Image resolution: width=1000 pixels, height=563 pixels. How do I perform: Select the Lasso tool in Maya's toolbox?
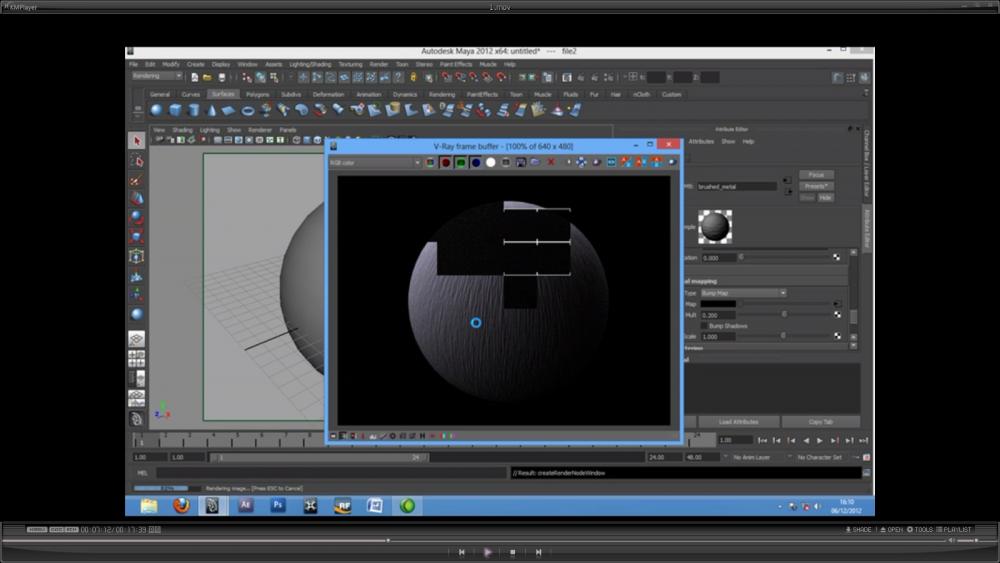point(136,160)
